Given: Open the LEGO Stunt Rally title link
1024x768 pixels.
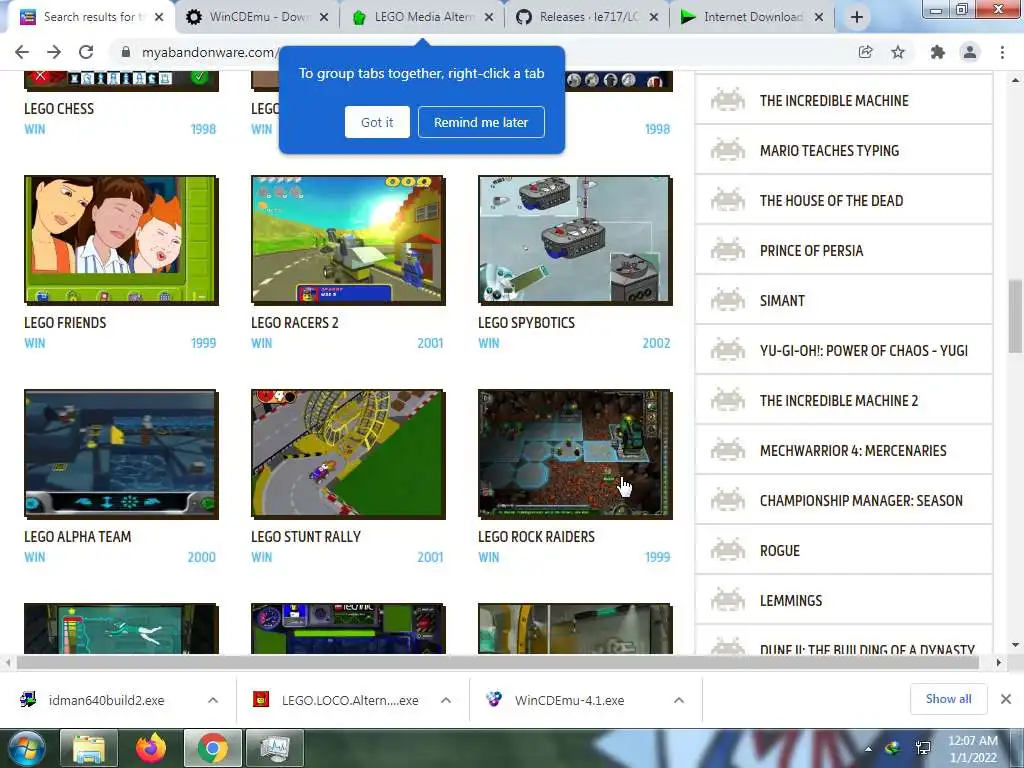Looking at the screenshot, I should (x=306, y=537).
